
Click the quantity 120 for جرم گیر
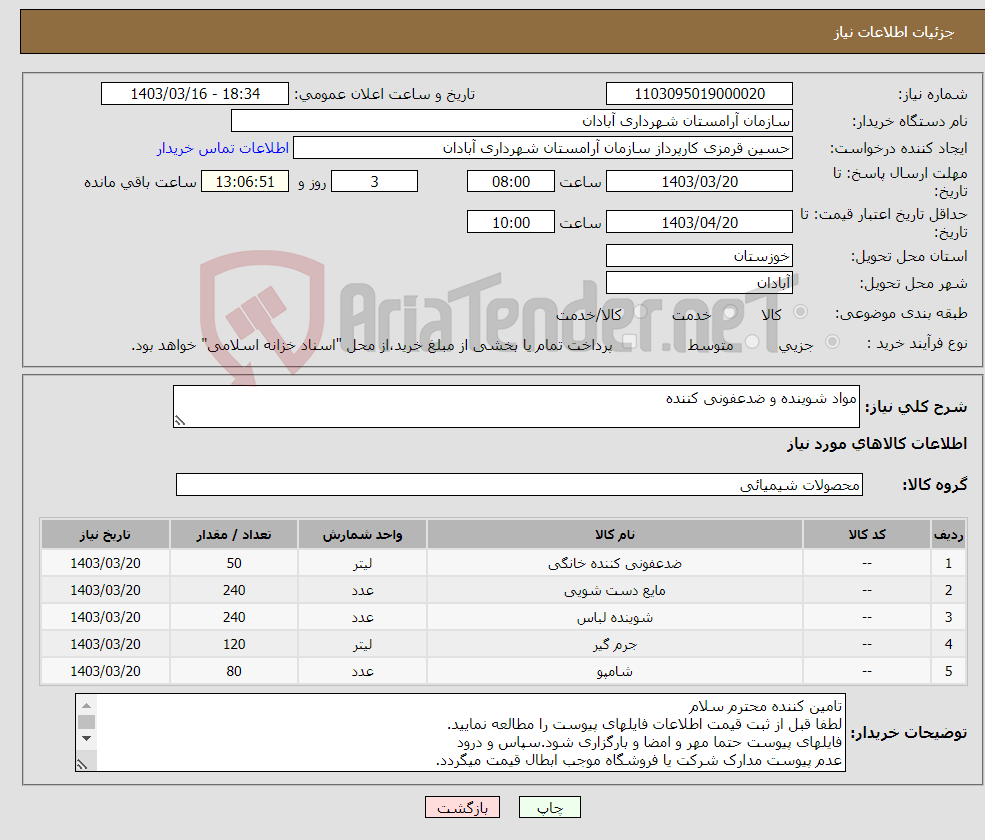(x=234, y=644)
